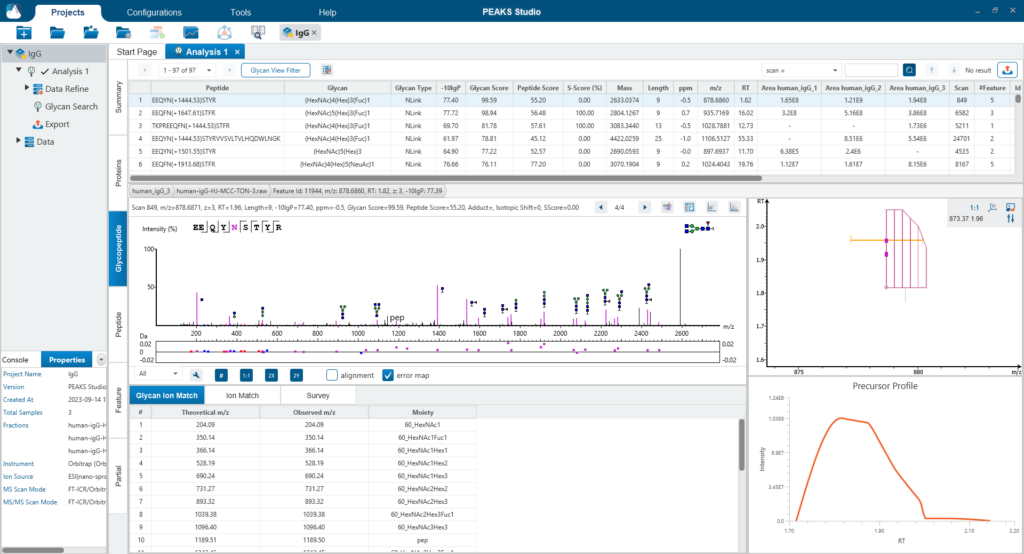Open the Feature side tab
Image resolution: width=1024 pixels, height=554 pixels.
(x=118, y=400)
